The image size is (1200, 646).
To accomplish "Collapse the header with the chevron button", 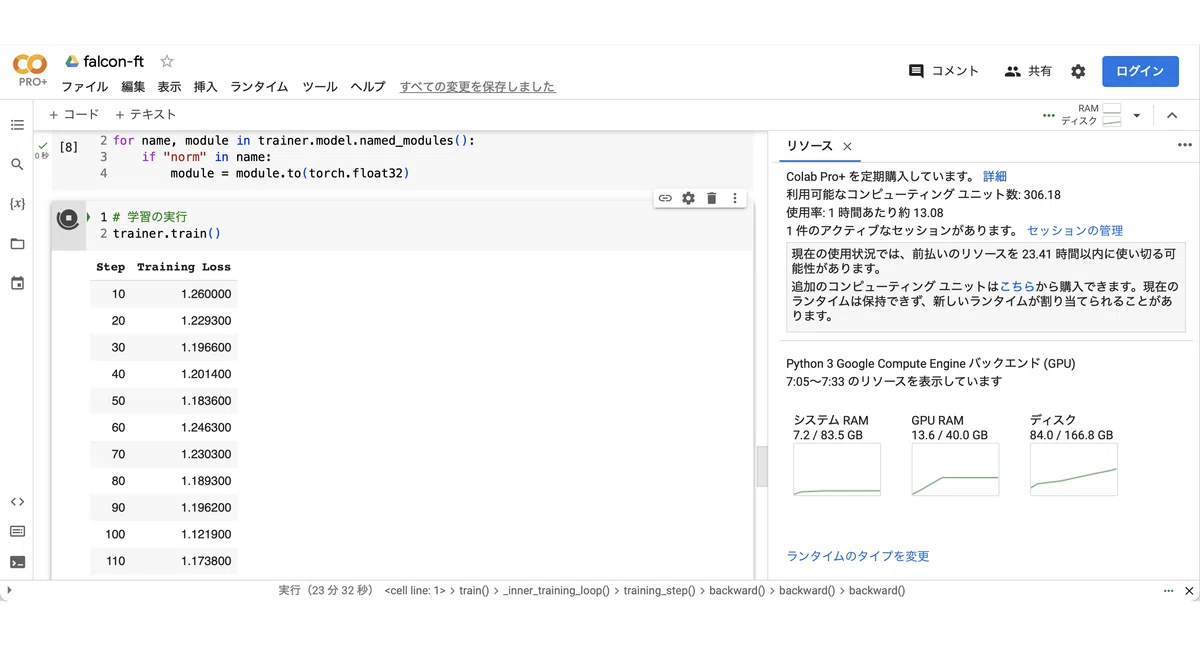I will coord(1172,115).
